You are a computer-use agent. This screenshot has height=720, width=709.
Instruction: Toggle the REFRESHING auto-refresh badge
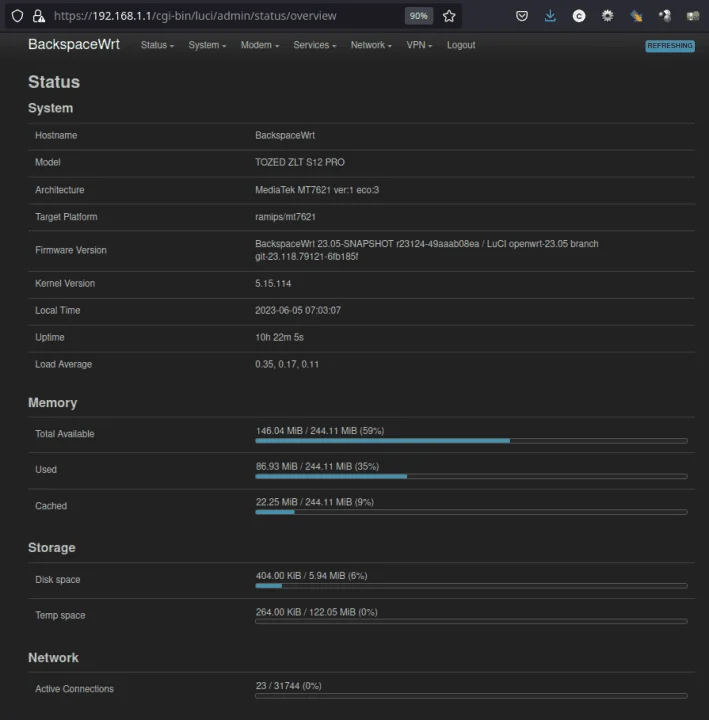[x=670, y=45]
